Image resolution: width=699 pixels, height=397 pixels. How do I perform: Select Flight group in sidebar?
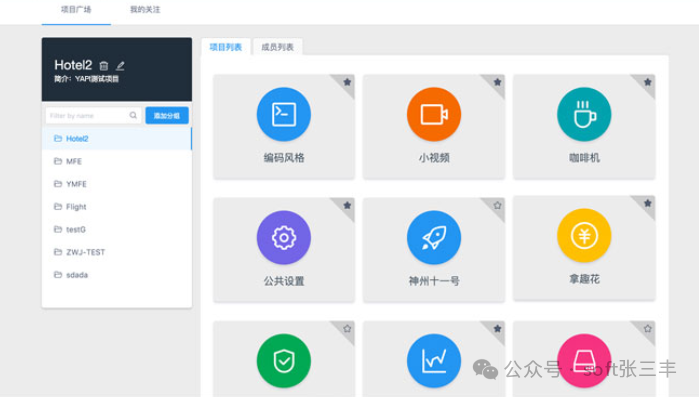pos(117,207)
